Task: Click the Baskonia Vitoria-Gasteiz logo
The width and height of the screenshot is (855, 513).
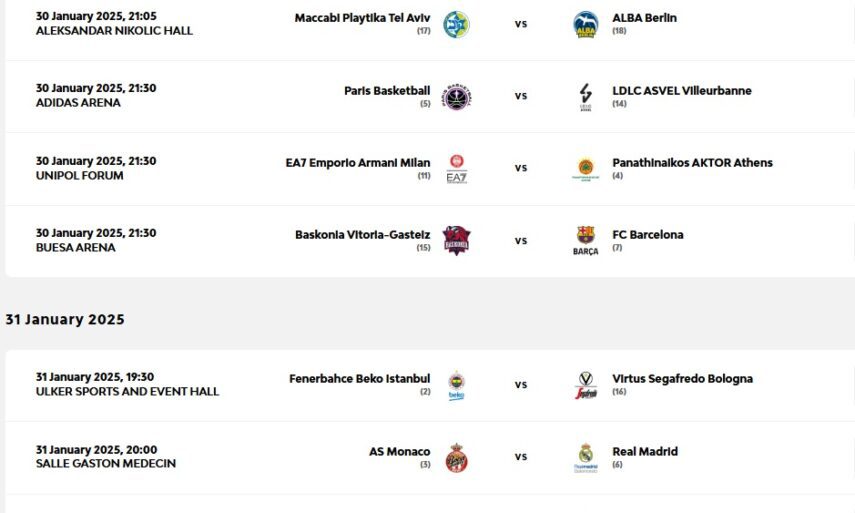Action: click(456, 241)
